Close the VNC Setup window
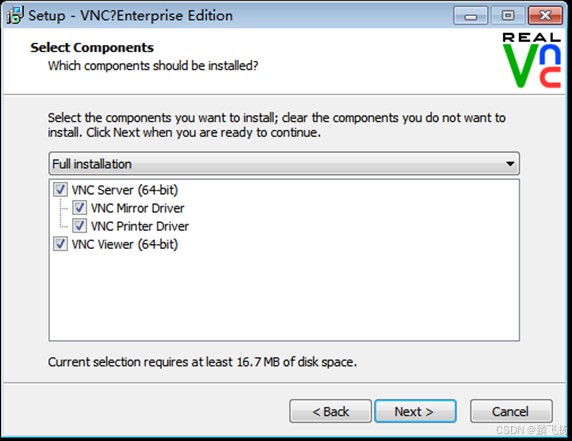The height and width of the screenshot is (441, 572). [x=545, y=16]
